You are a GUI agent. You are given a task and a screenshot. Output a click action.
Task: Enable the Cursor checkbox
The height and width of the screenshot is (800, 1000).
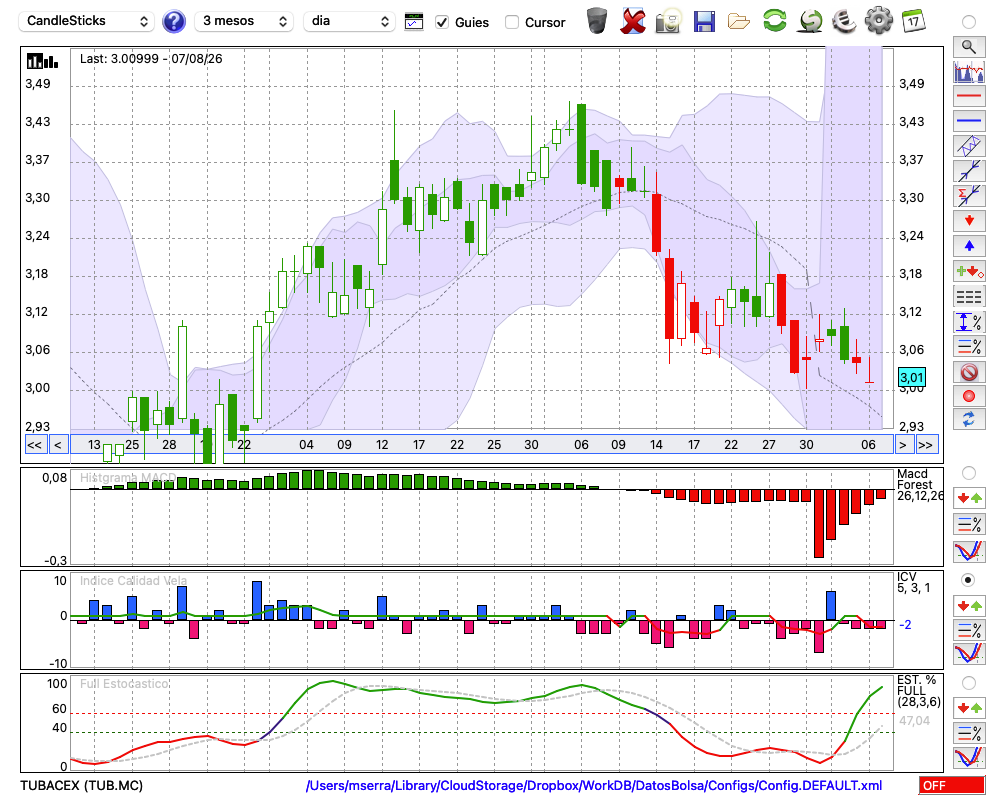511,22
